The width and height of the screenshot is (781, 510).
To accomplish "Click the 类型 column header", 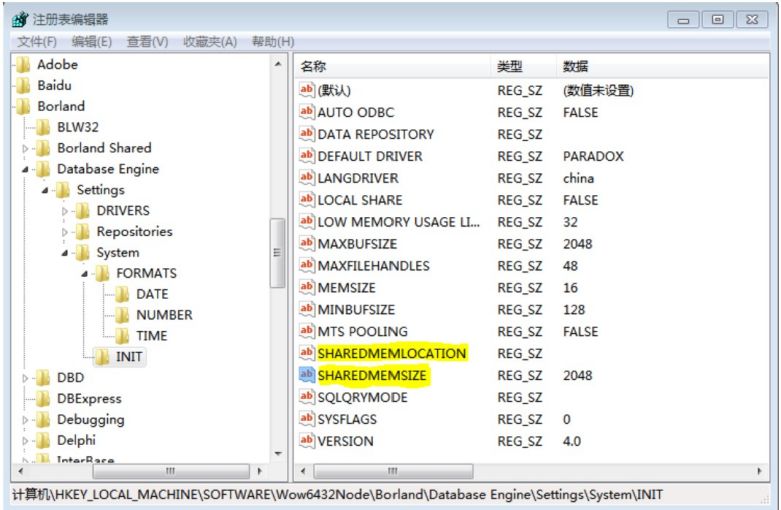I will click(510, 66).
